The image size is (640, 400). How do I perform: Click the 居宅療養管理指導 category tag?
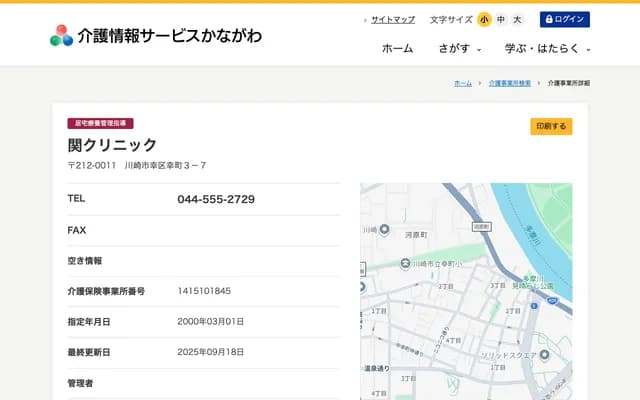click(100, 123)
